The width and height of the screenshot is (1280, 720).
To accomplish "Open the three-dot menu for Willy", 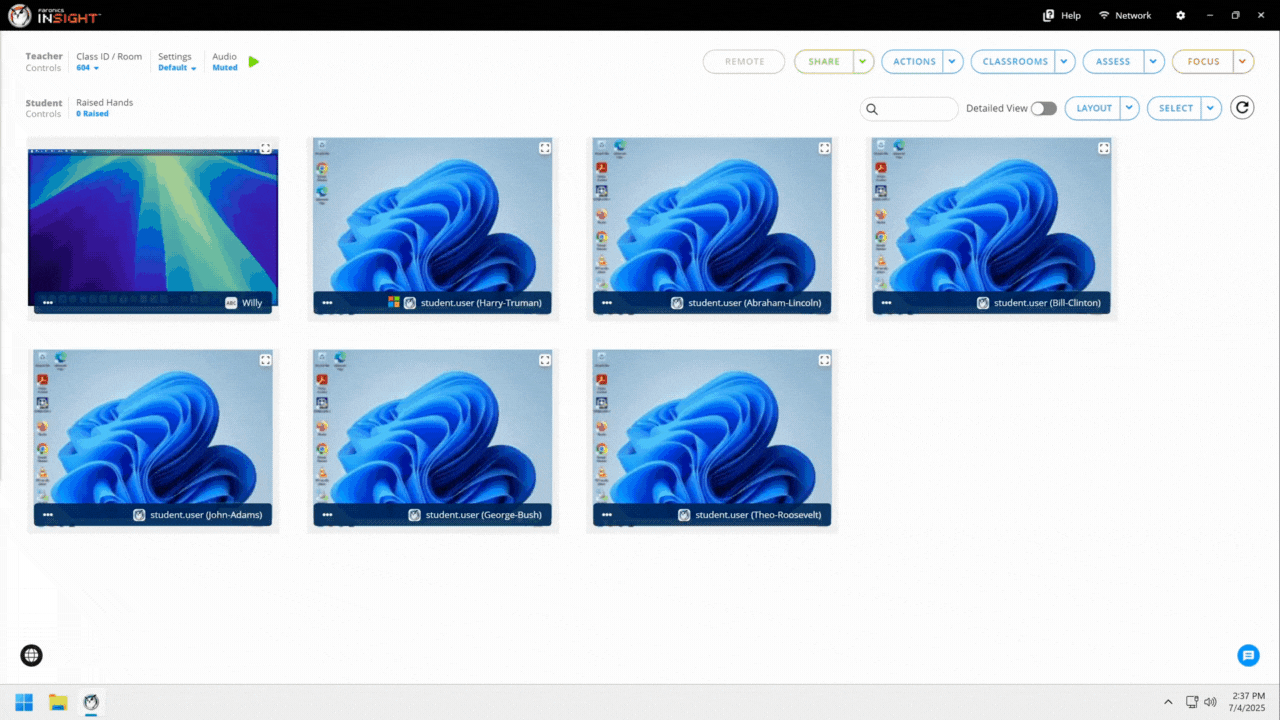I will (47, 302).
